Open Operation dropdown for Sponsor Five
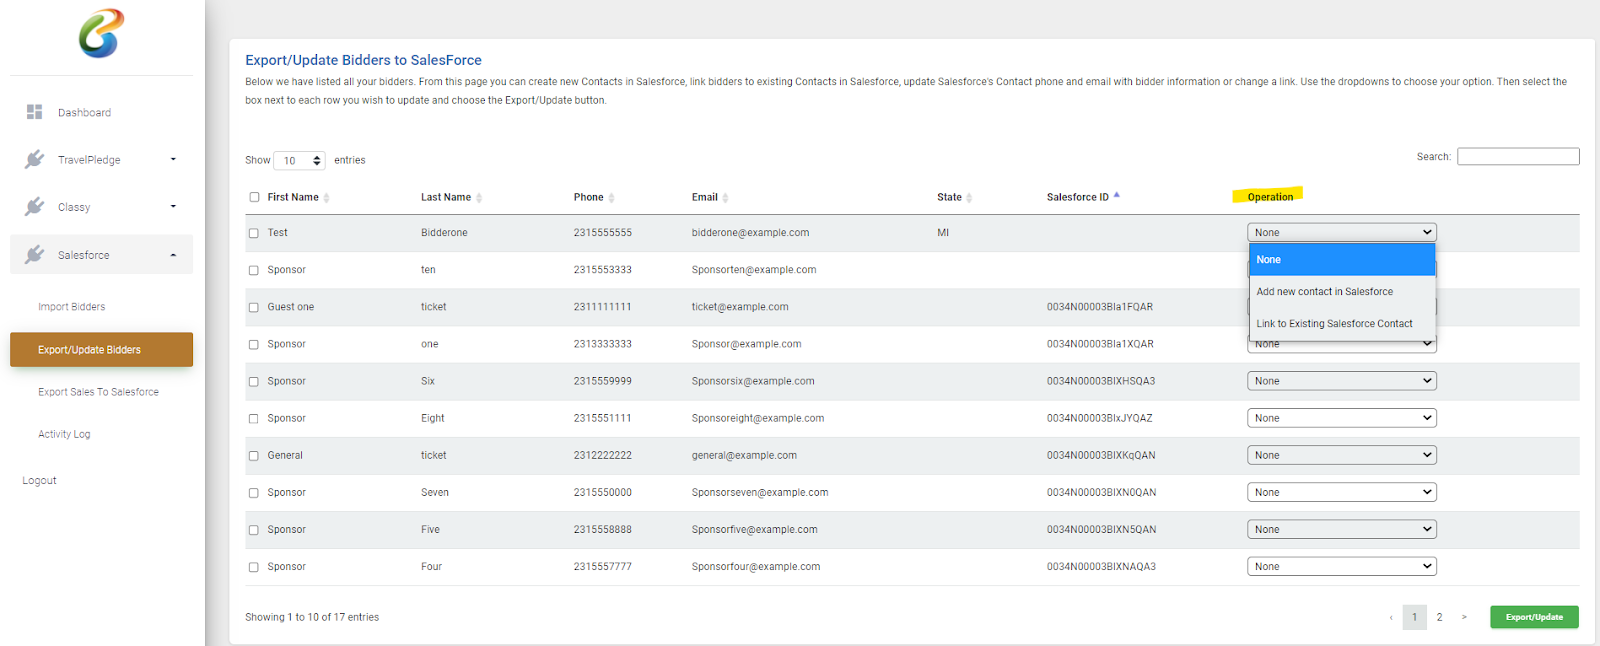The image size is (1600, 646). 1341,529
